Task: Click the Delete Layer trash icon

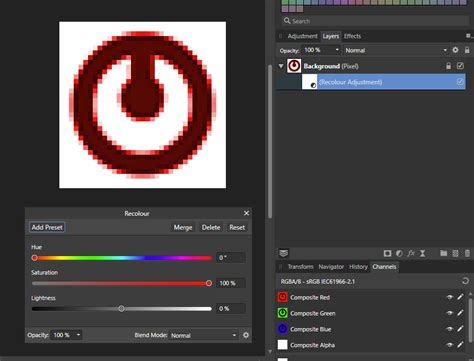Action: 467,254
